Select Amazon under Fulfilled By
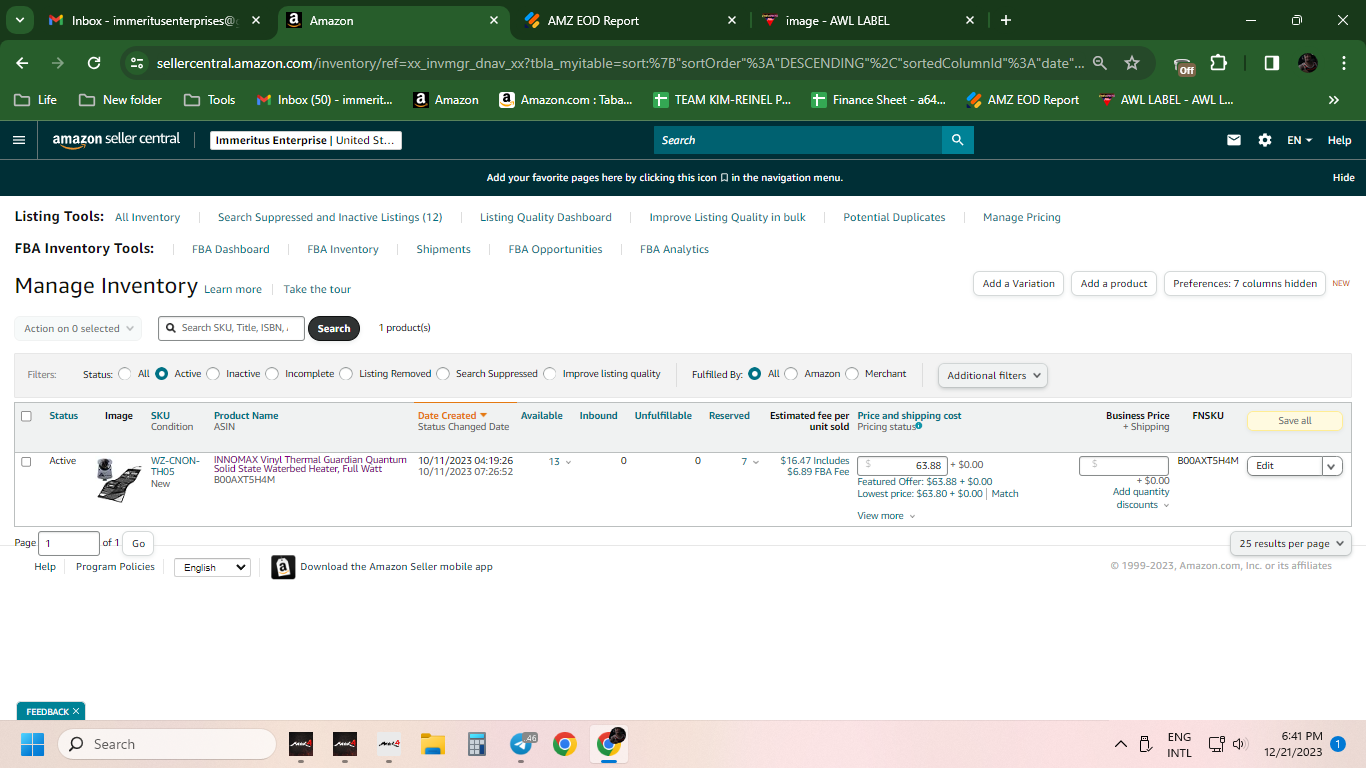1366x768 pixels. coord(791,374)
